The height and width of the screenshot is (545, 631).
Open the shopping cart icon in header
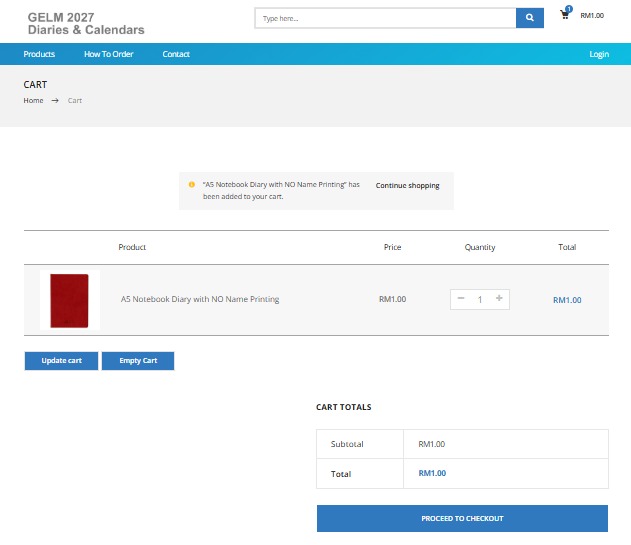click(x=565, y=15)
